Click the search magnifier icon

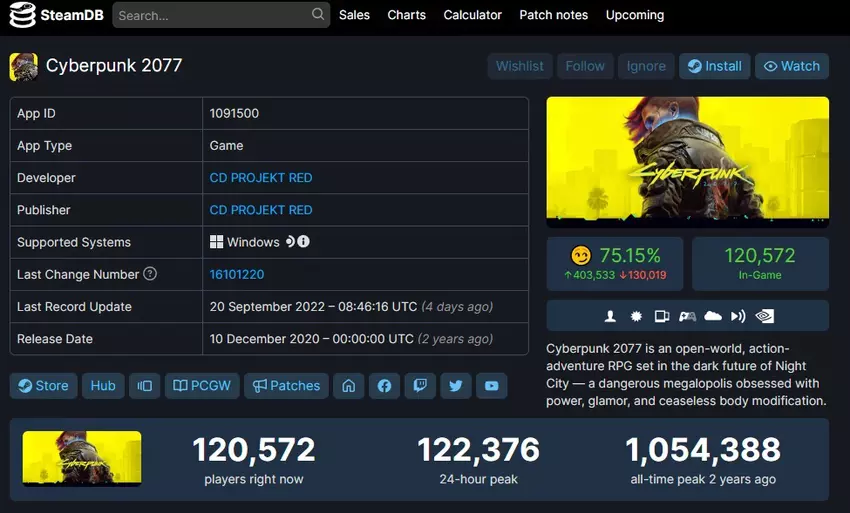318,15
